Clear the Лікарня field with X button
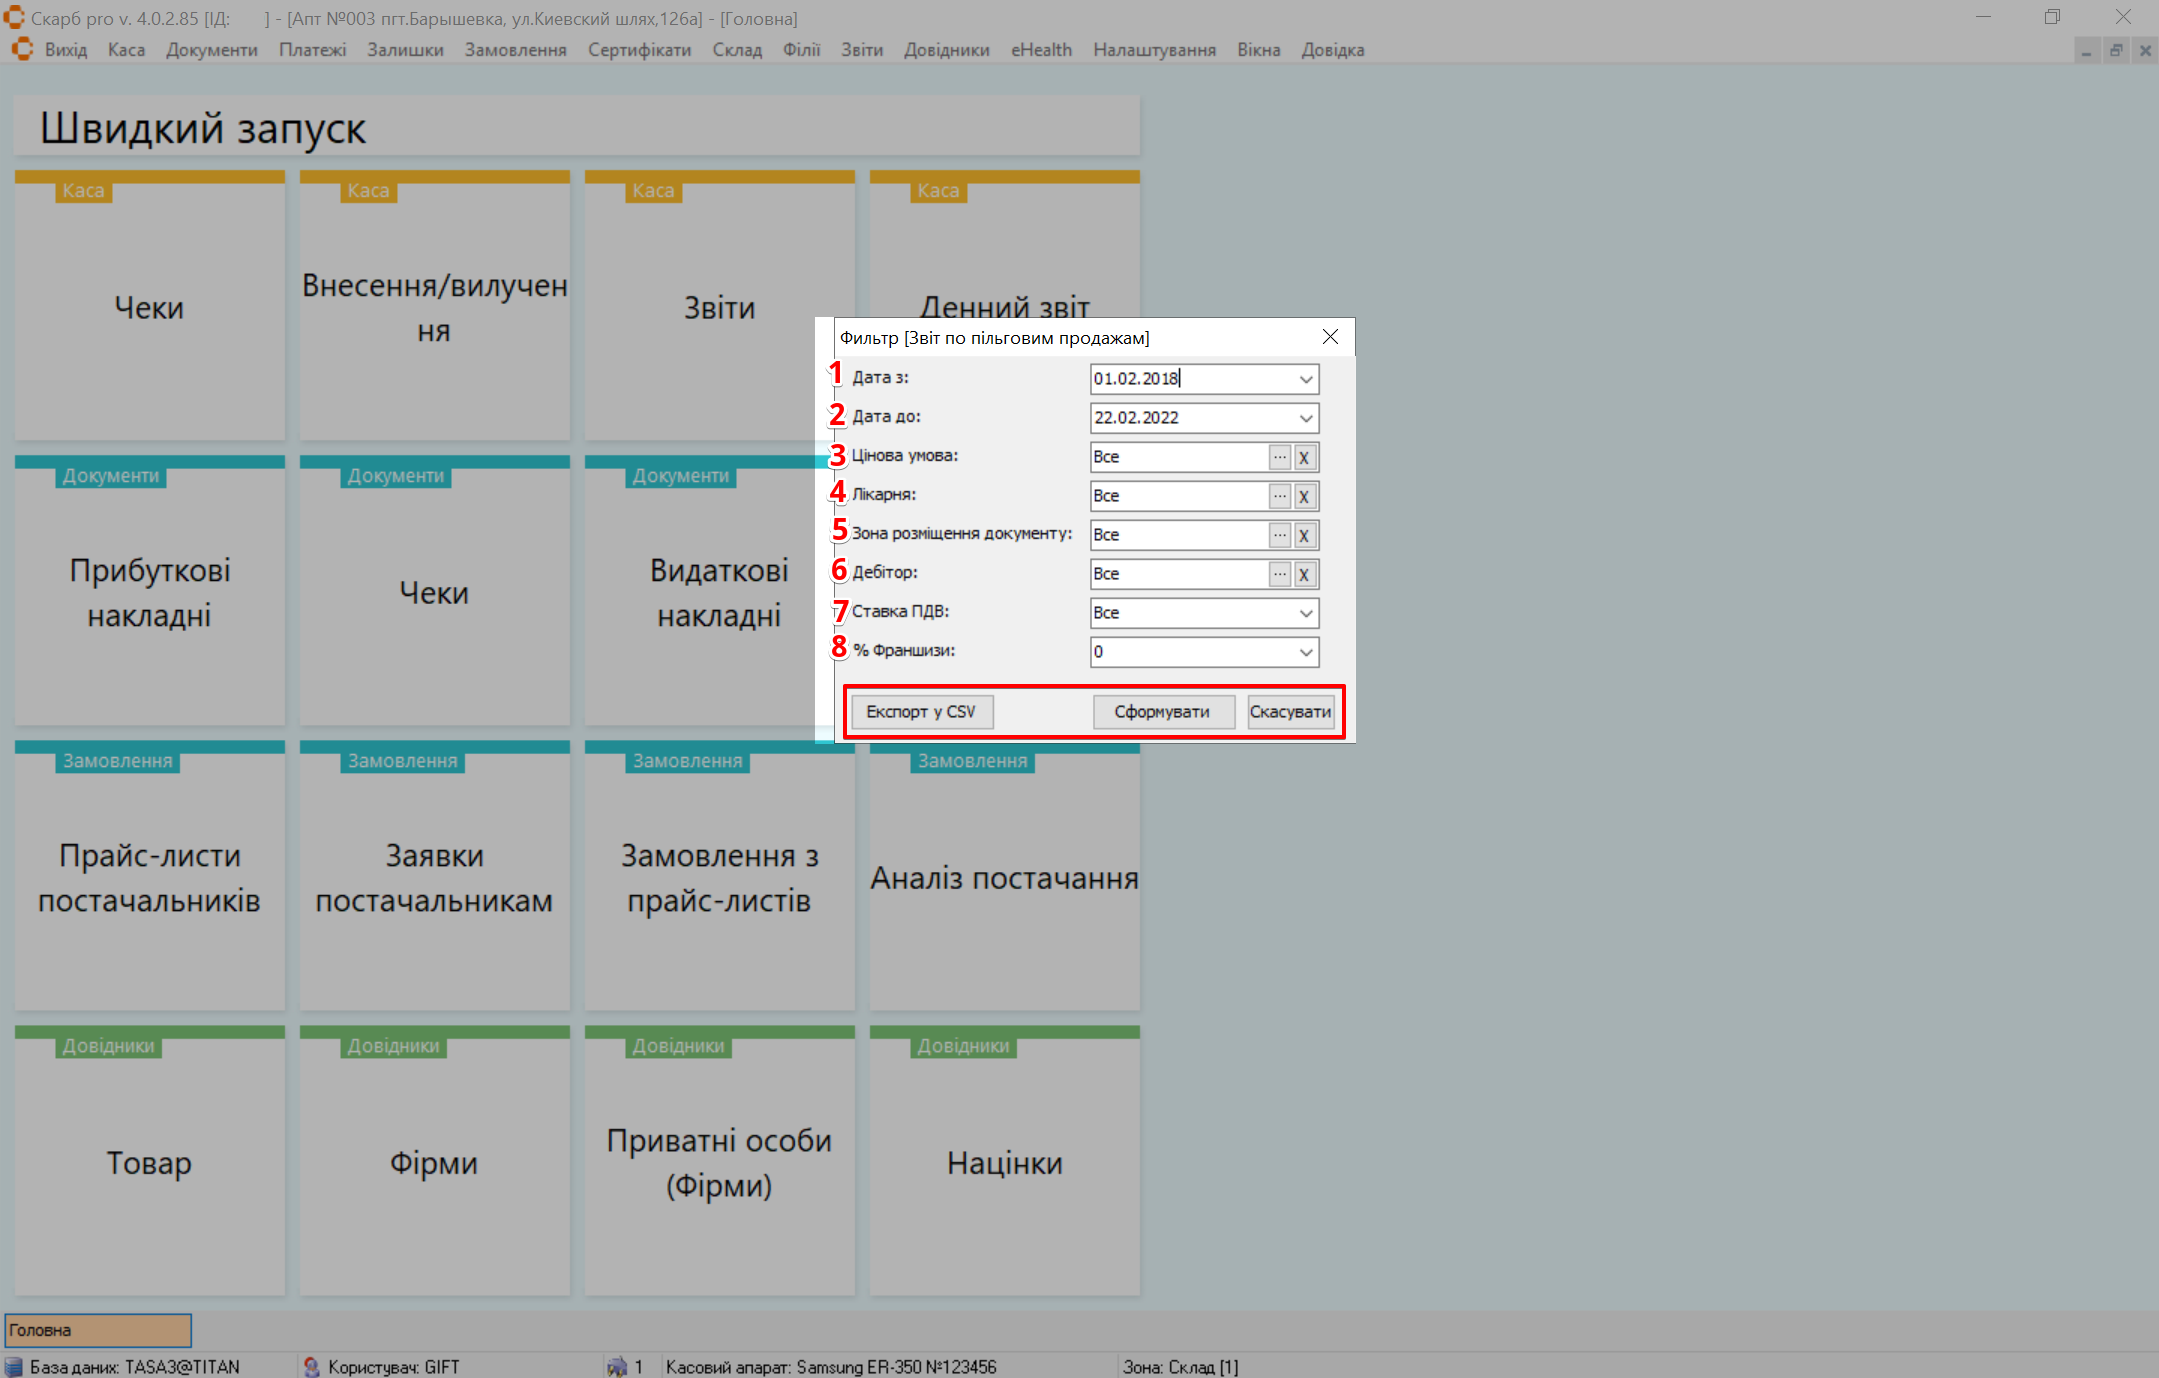Image resolution: width=2159 pixels, height=1378 pixels. click(x=1304, y=496)
